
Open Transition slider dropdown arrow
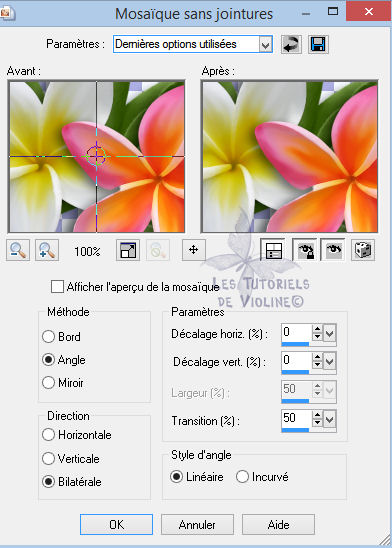click(329, 419)
